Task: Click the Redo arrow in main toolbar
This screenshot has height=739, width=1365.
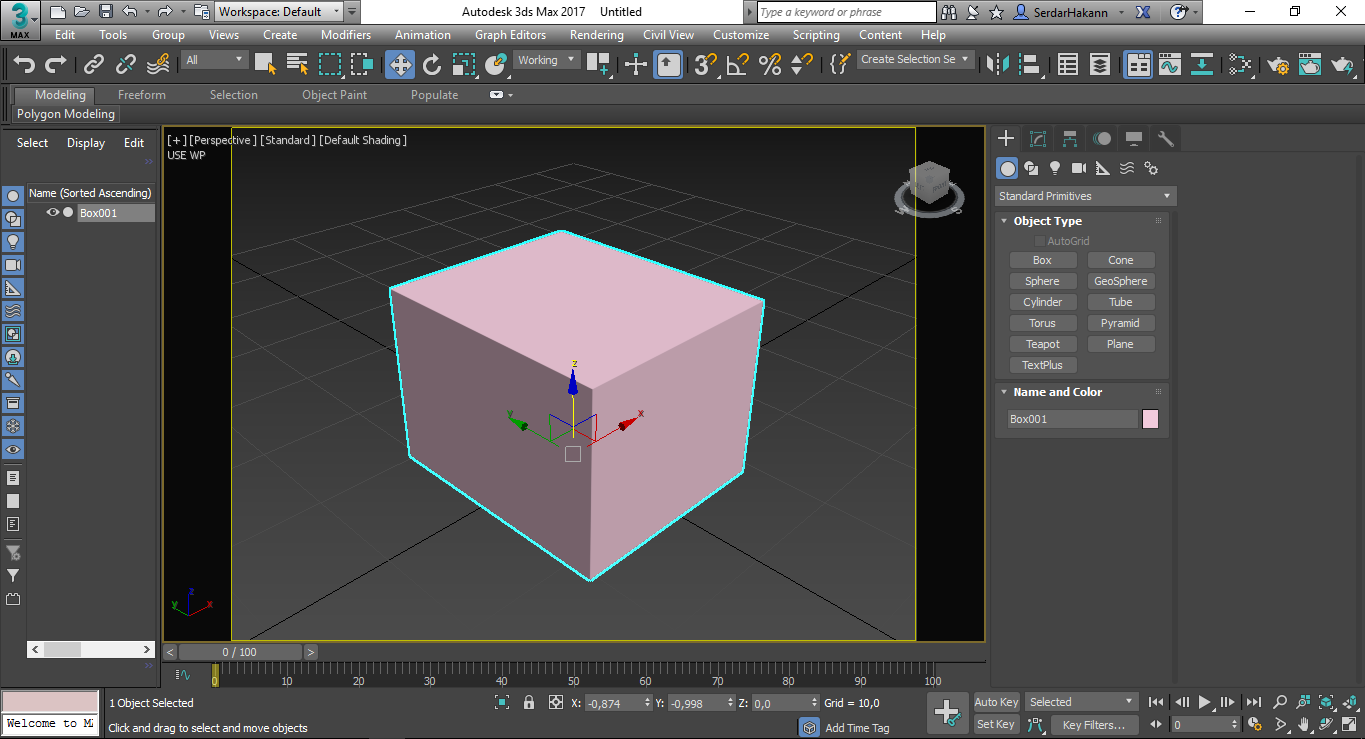Action: (56, 64)
